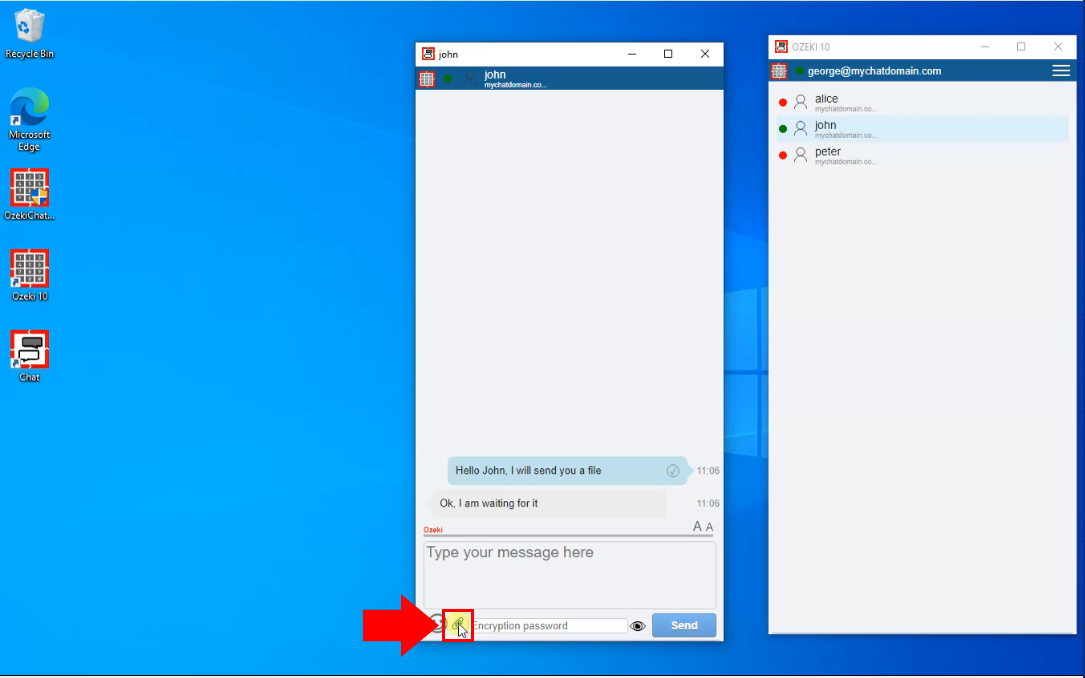This screenshot has width=1085, height=678.
Task: Toggle encryption password visibility eye icon
Action: [638, 626]
